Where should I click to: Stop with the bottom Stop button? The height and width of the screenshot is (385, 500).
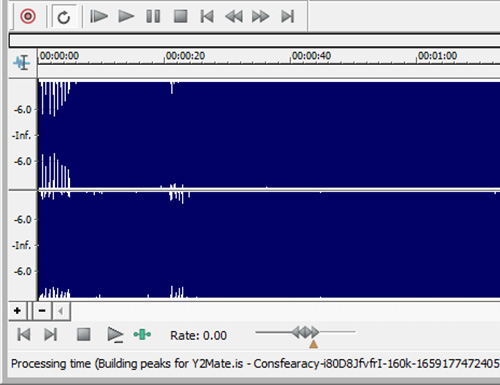(x=83, y=334)
